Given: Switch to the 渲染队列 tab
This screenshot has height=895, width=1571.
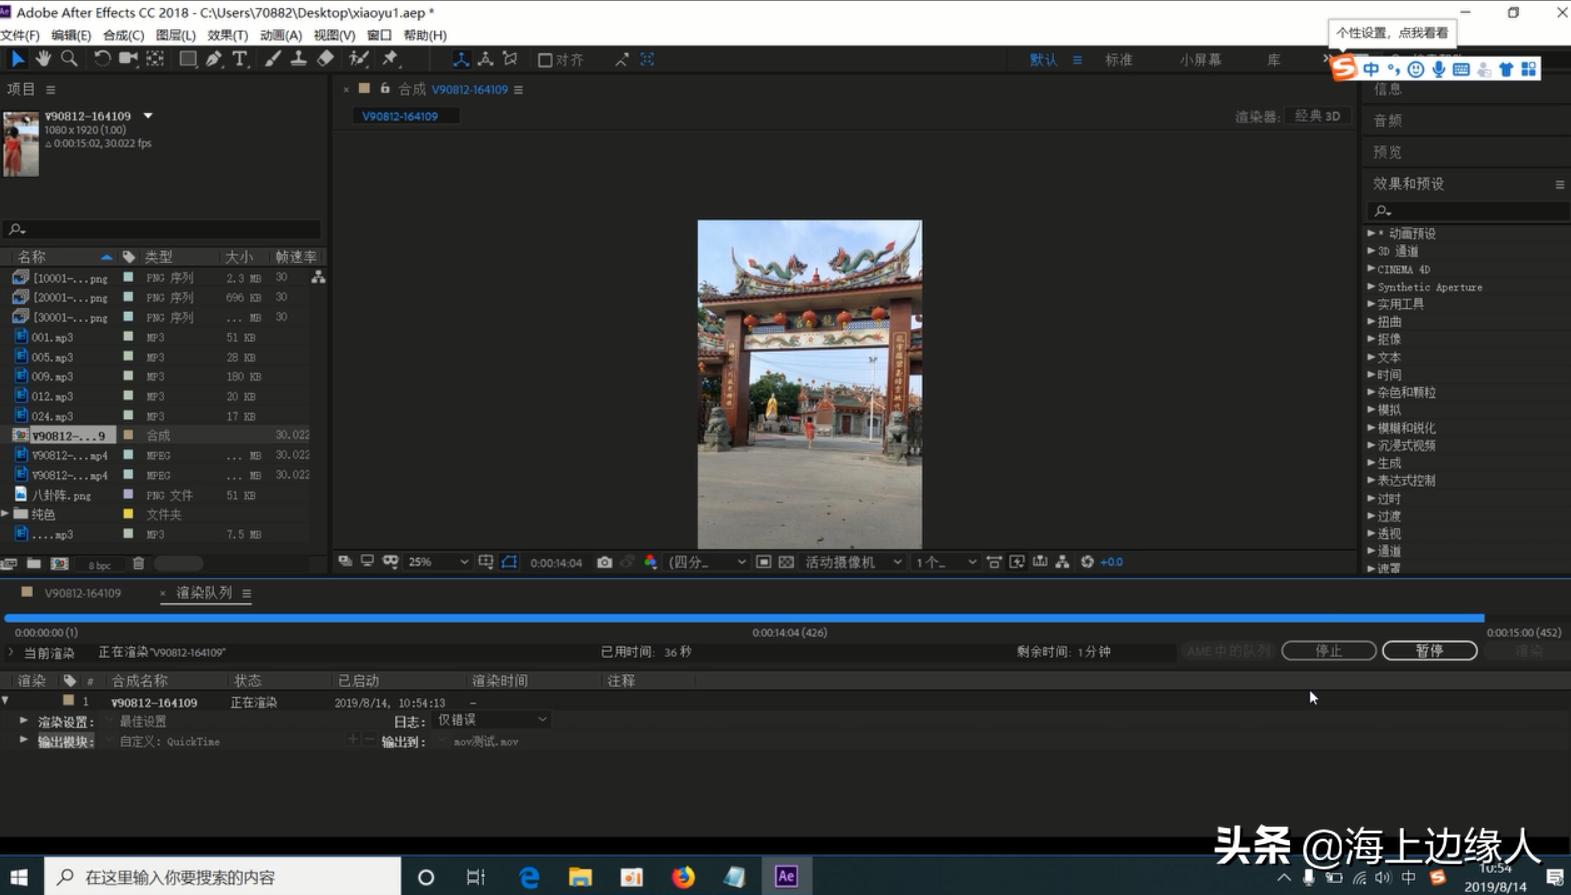Looking at the screenshot, I should pos(204,593).
